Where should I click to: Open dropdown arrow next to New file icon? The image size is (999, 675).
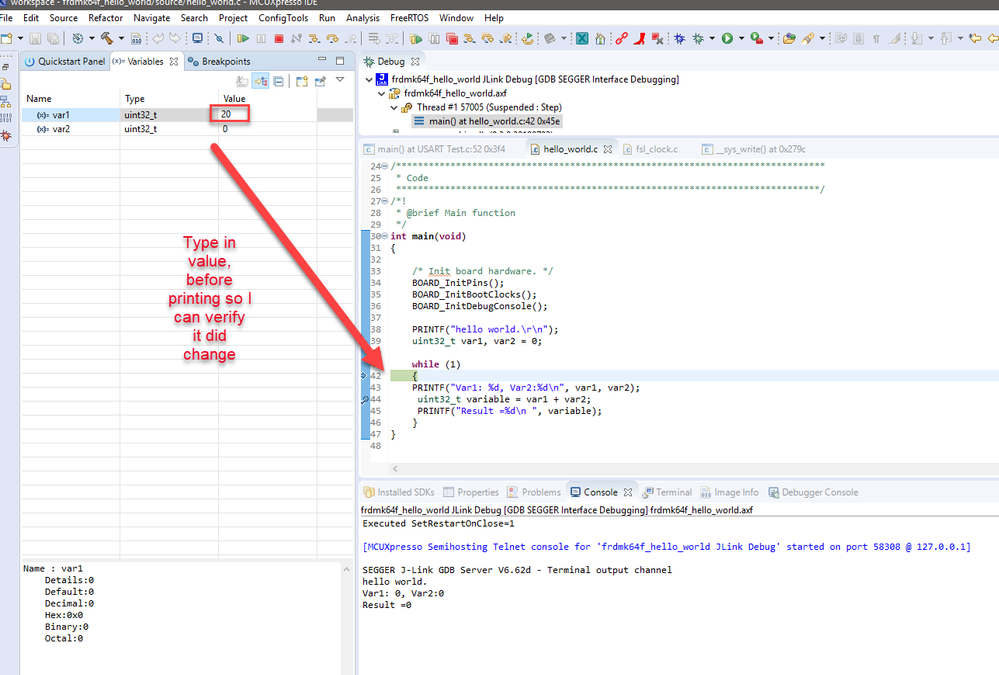[x=20, y=39]
